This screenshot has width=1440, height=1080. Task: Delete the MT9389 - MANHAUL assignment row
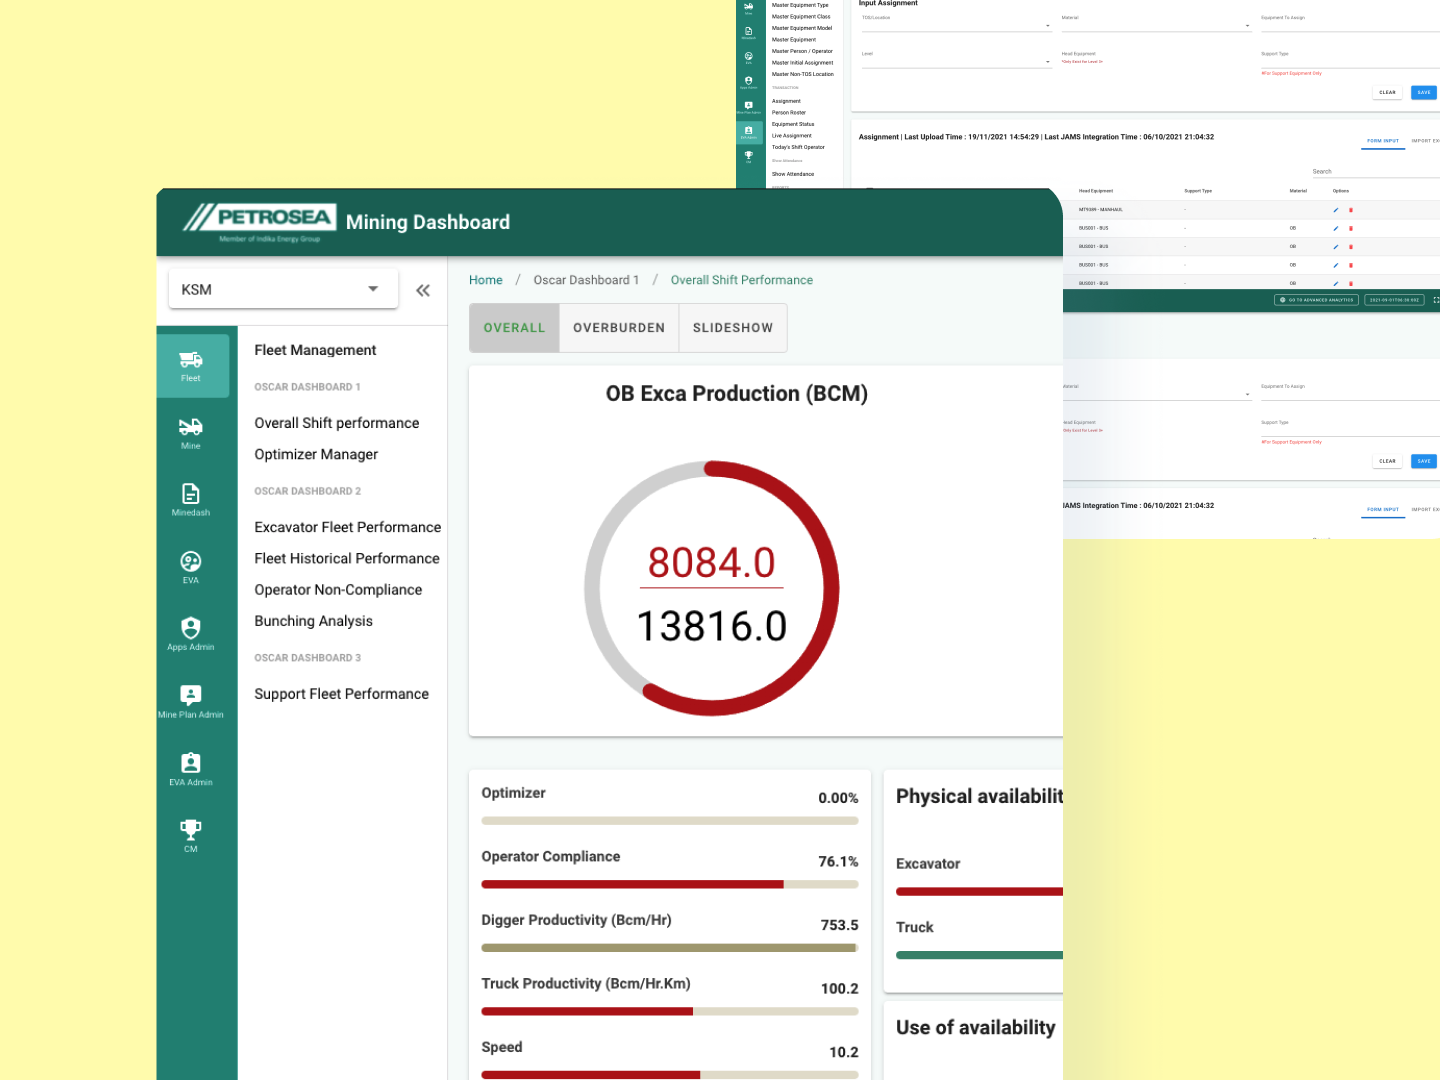tap(1351, 210)
